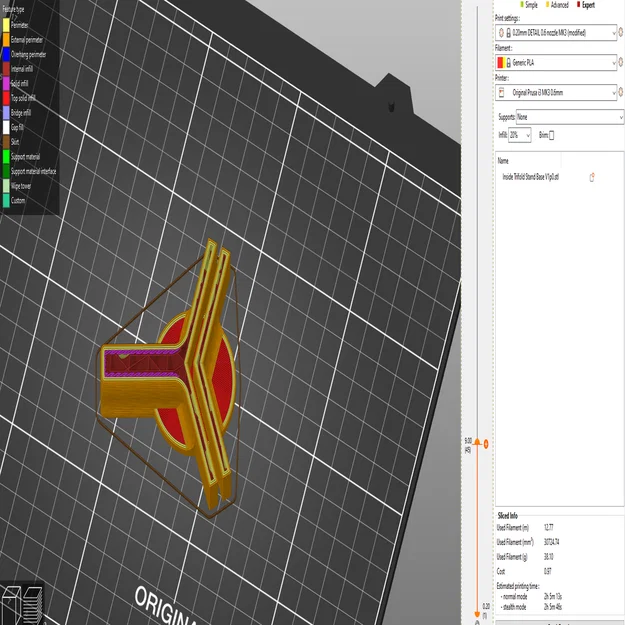Click the pale green Wipe tower swatch
This screenshot has width=625, height=625.
point(6,186)
